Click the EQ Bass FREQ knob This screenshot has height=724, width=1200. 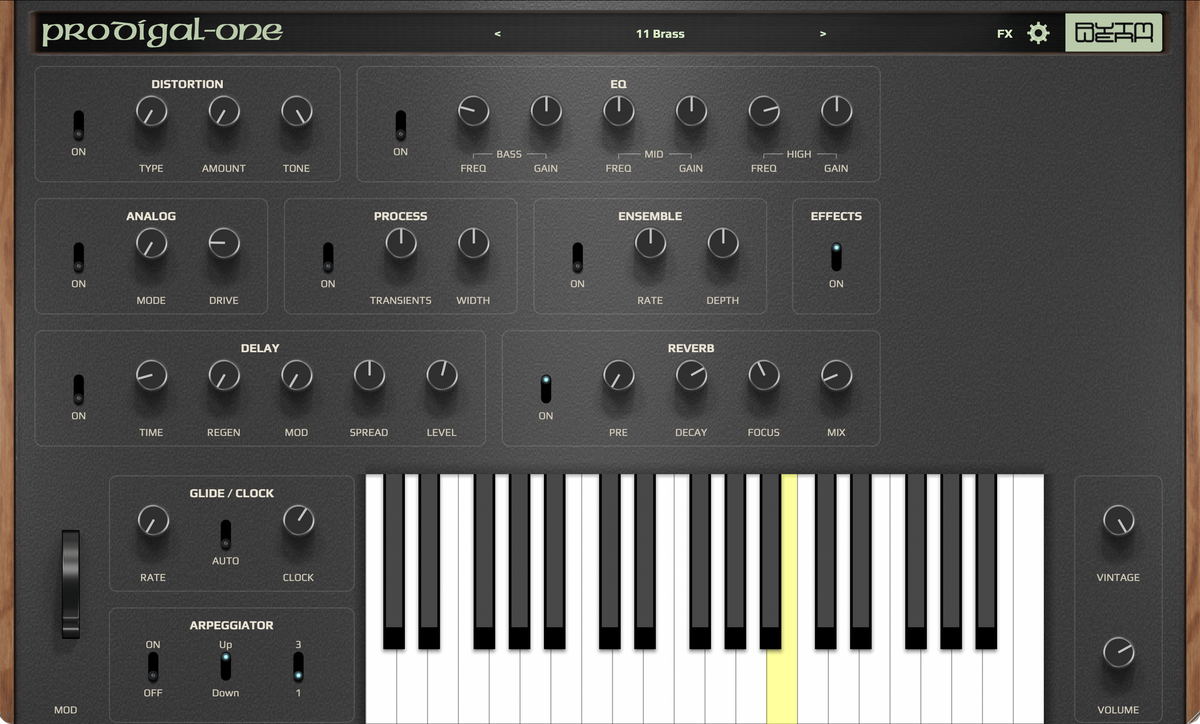tap(473, 111)
